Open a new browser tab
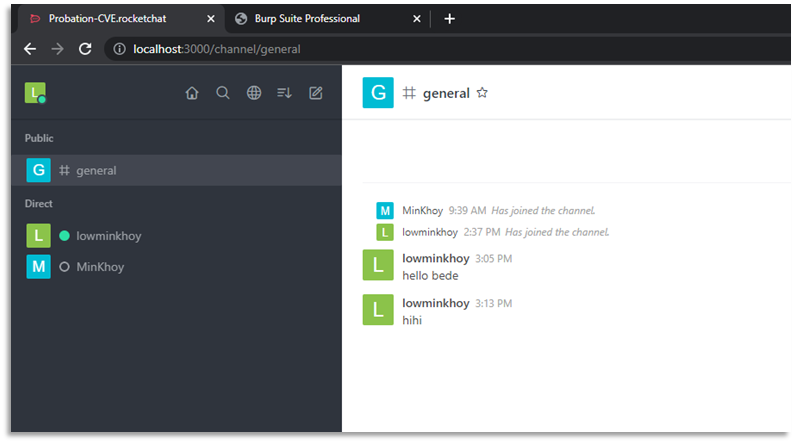 [449, 19]
